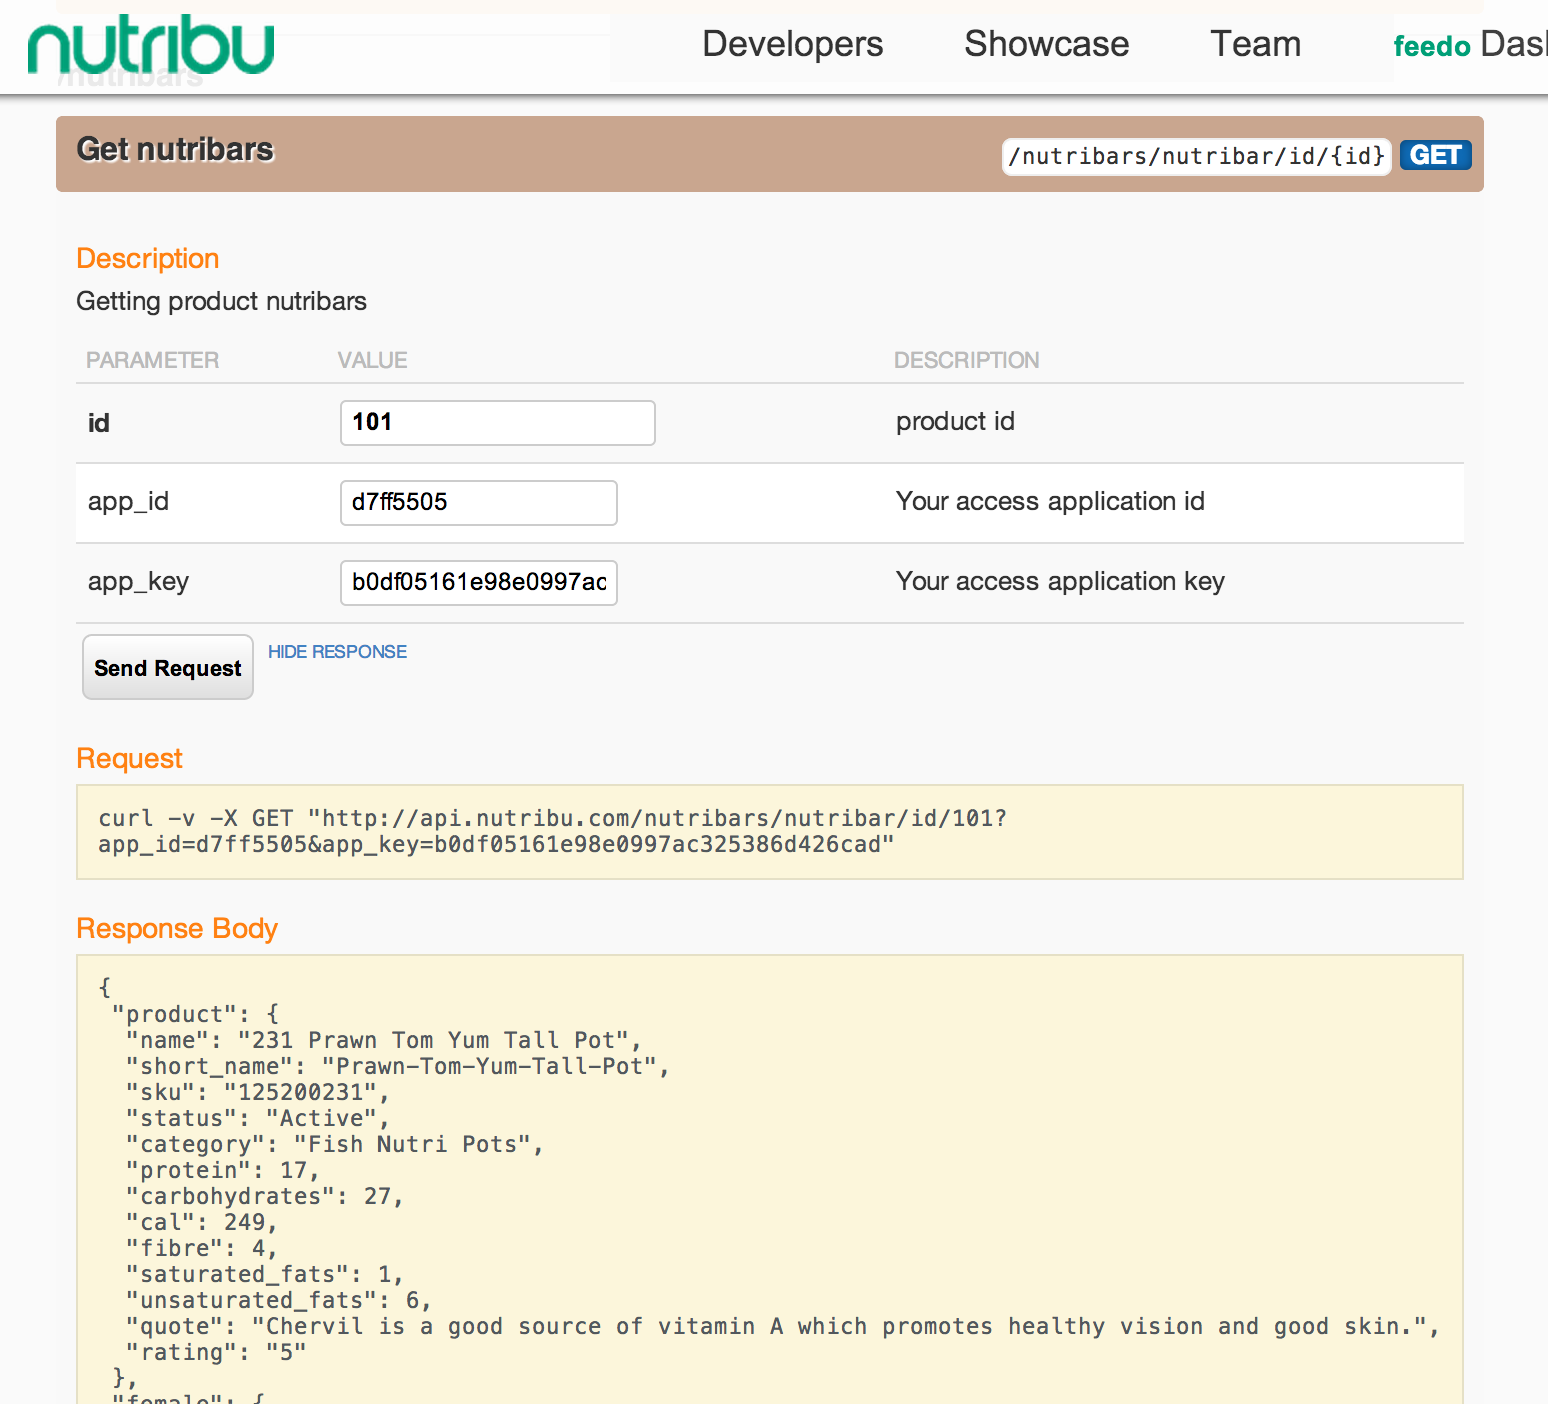Screen dimensions: 1548x1404
Task: Click the PARAMETER column header
Action: [152, 360]
